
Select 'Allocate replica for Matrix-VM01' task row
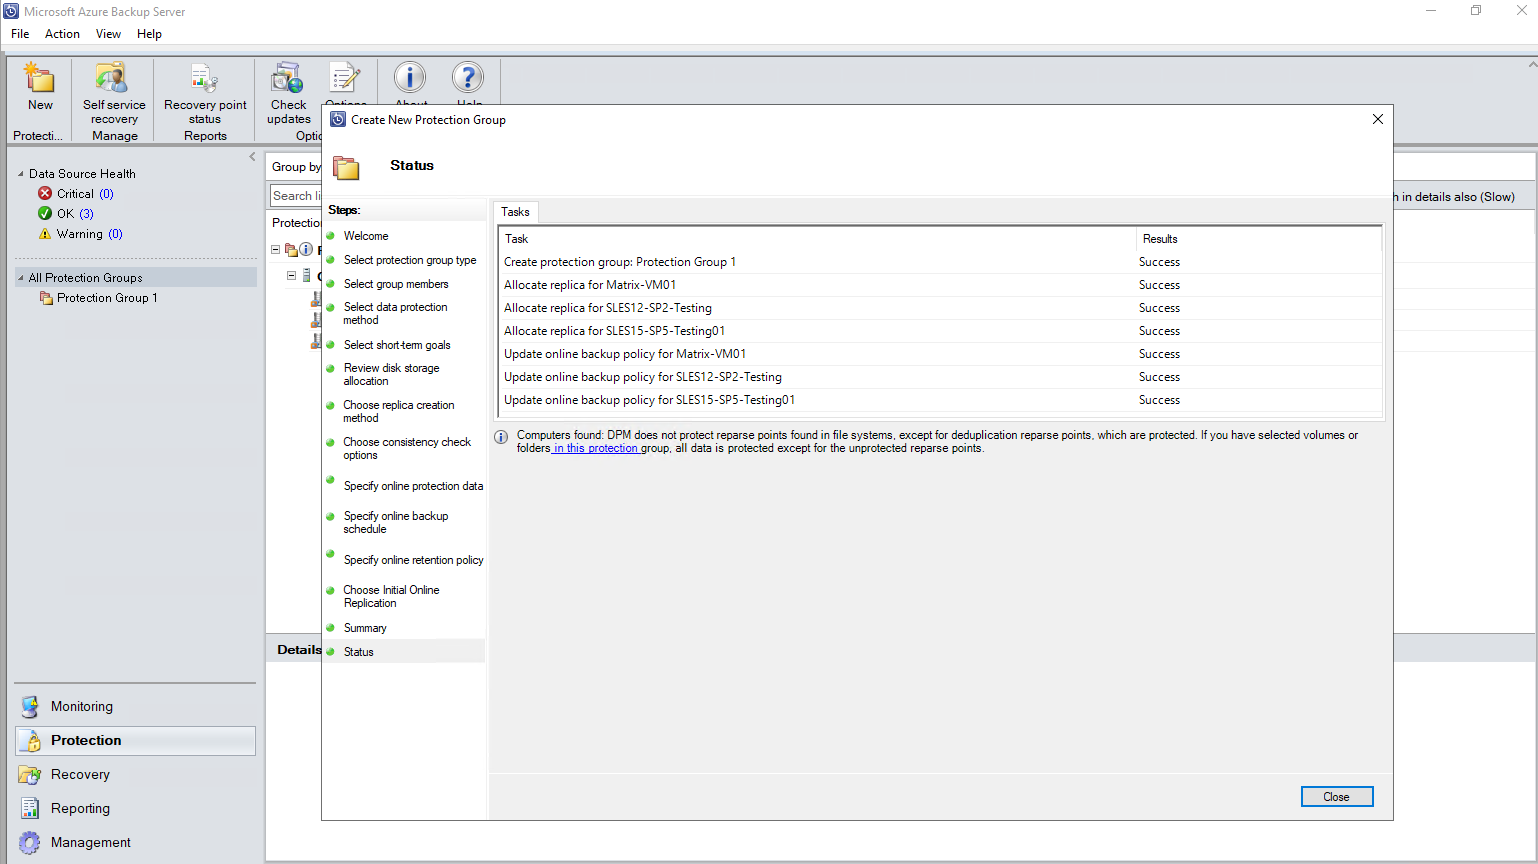click(x=940, y=285)
